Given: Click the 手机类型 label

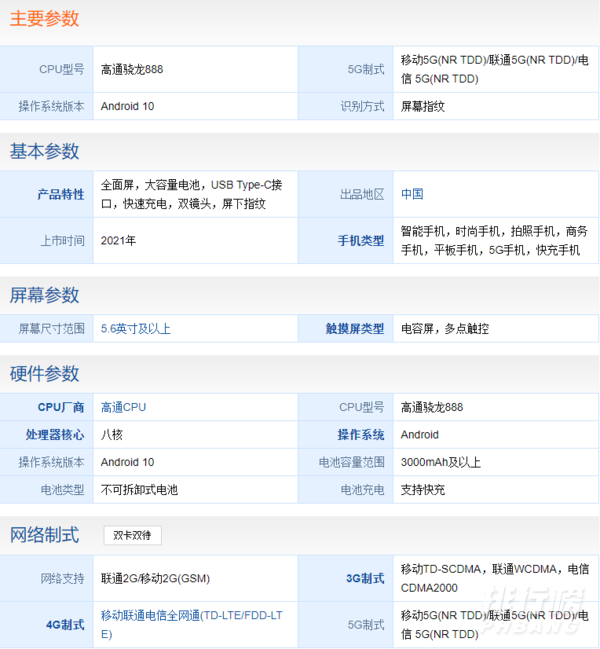Looking at the screenshot, I should click(361, 240).
